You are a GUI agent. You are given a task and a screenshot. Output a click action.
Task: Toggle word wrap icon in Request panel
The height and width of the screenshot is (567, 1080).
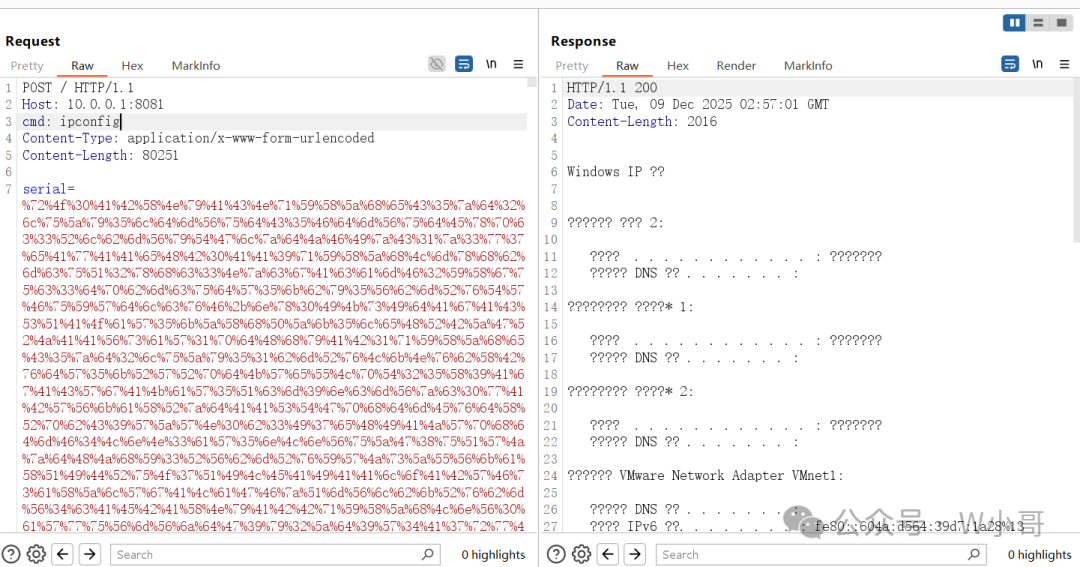click(x=464, y=64)
